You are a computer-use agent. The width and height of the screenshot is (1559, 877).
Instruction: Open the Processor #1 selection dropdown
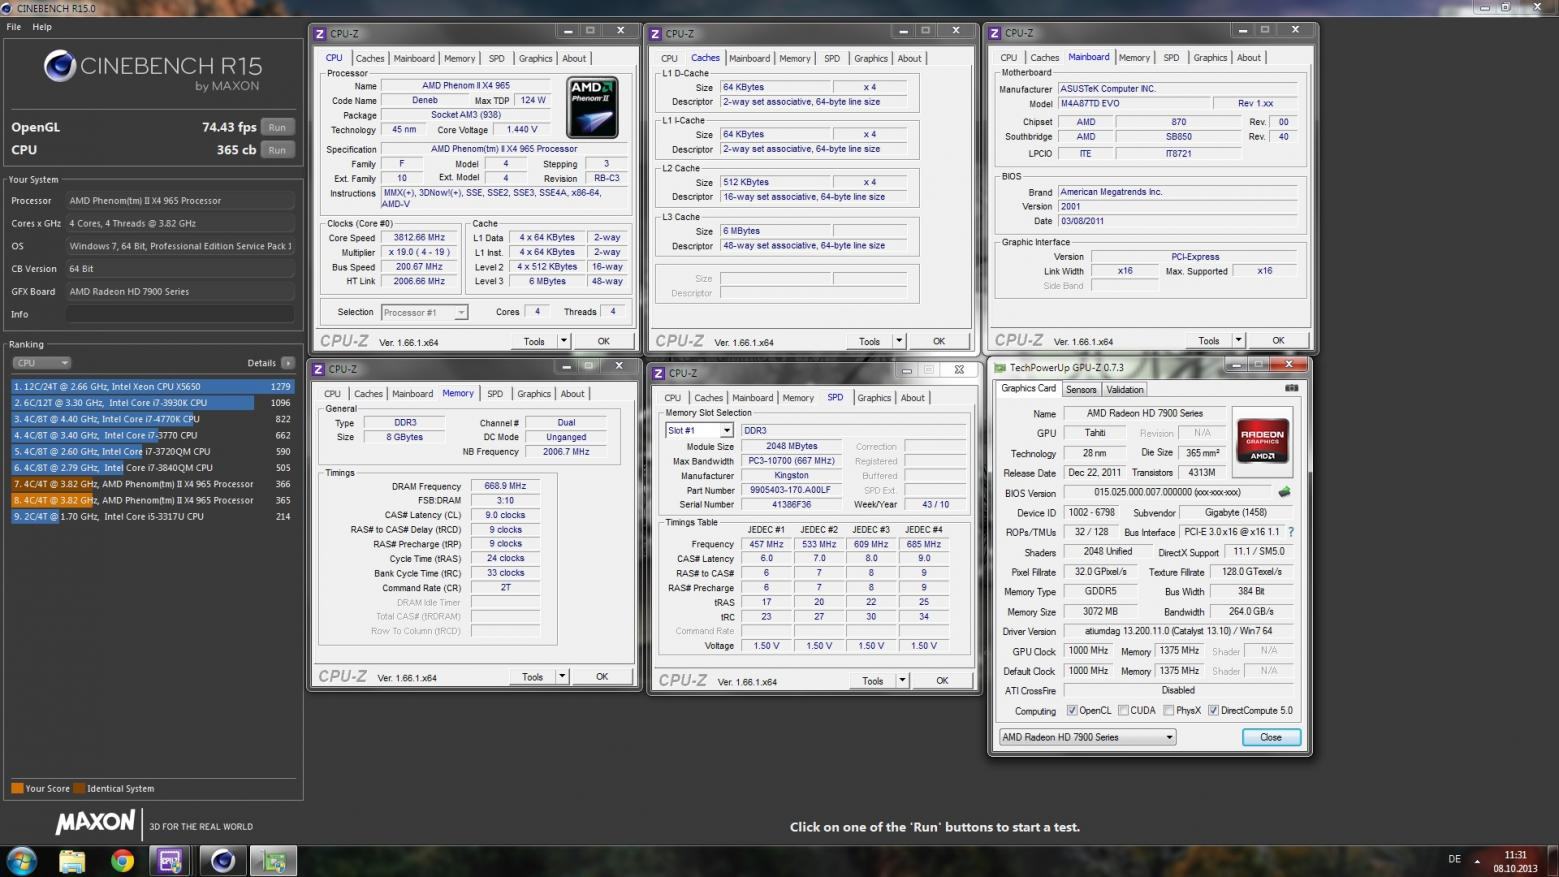pos(424,313)
